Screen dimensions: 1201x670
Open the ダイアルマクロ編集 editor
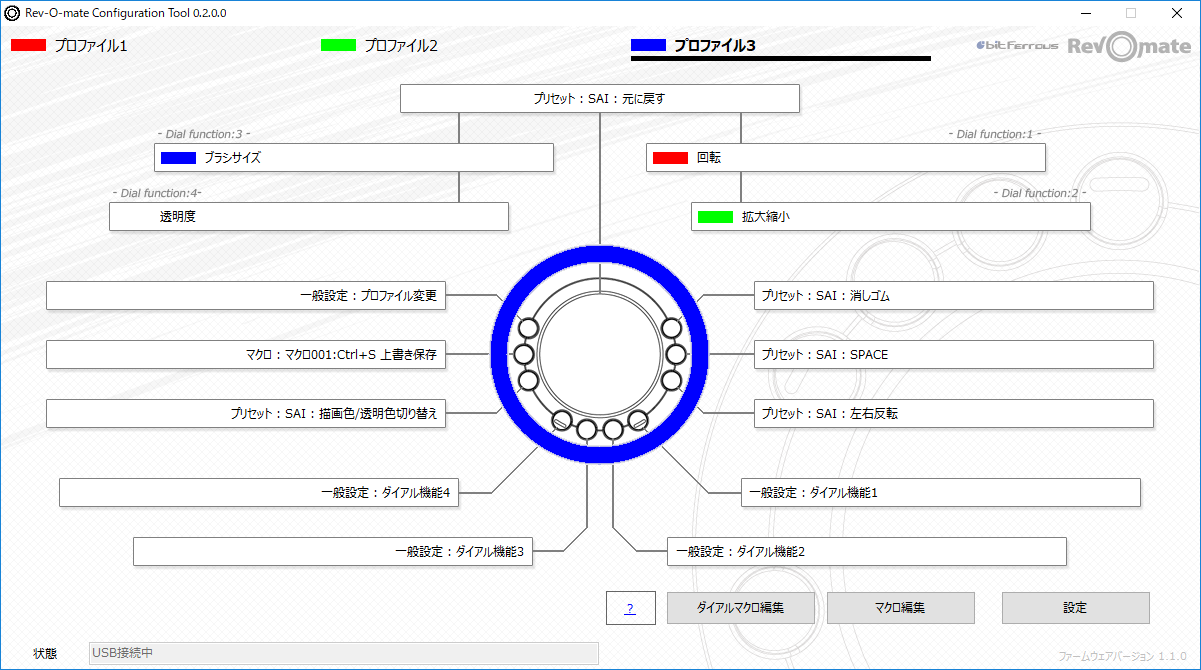click(x=740, y=607)
